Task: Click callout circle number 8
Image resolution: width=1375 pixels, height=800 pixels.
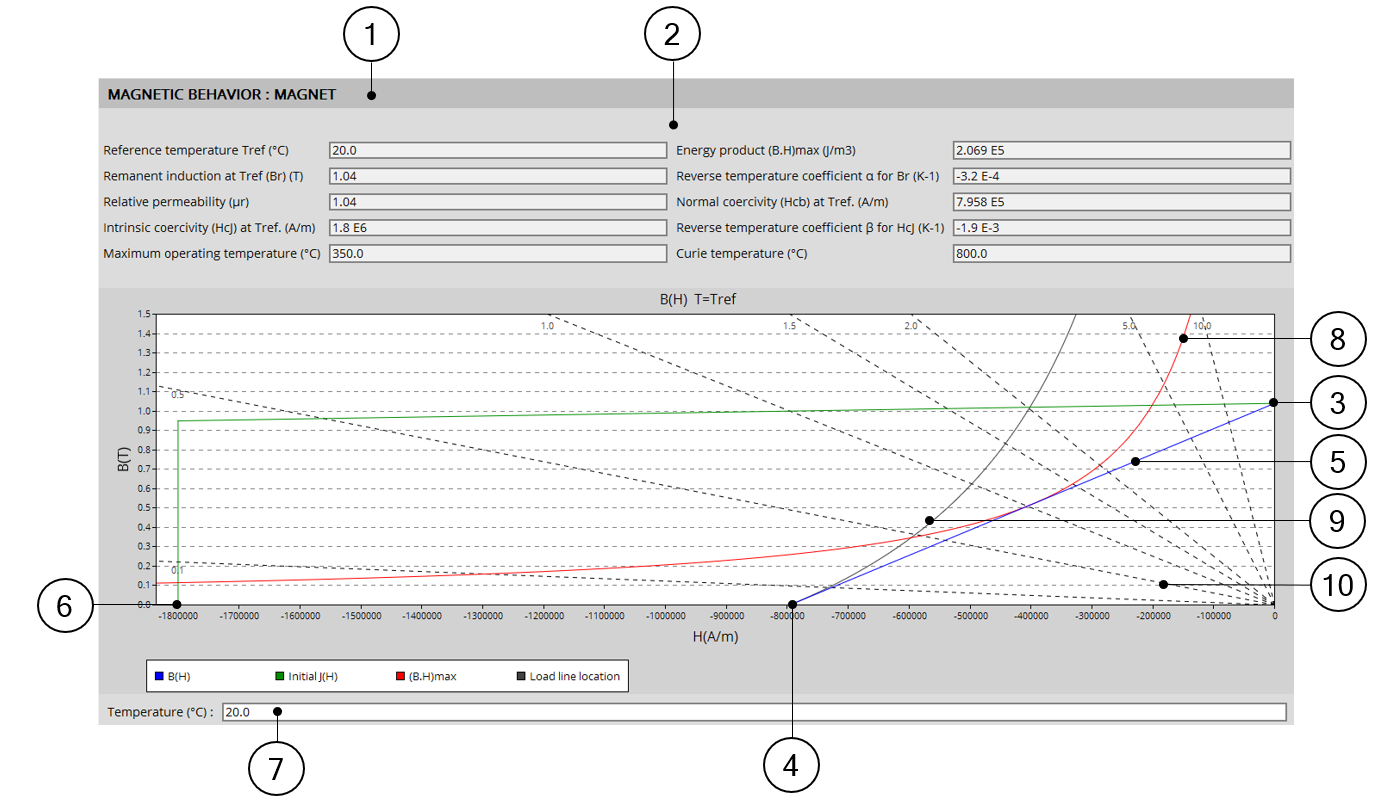Action: point(1338,339)
